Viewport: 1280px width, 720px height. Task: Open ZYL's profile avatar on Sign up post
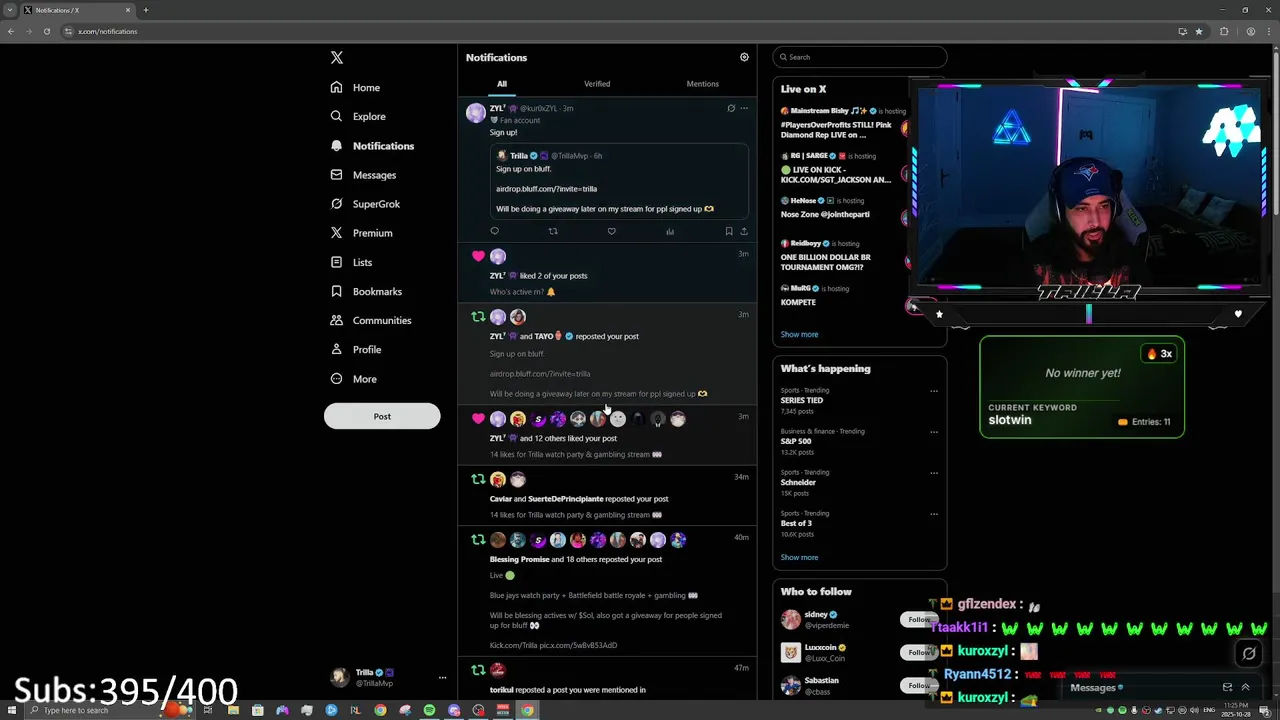pos(476,113)
